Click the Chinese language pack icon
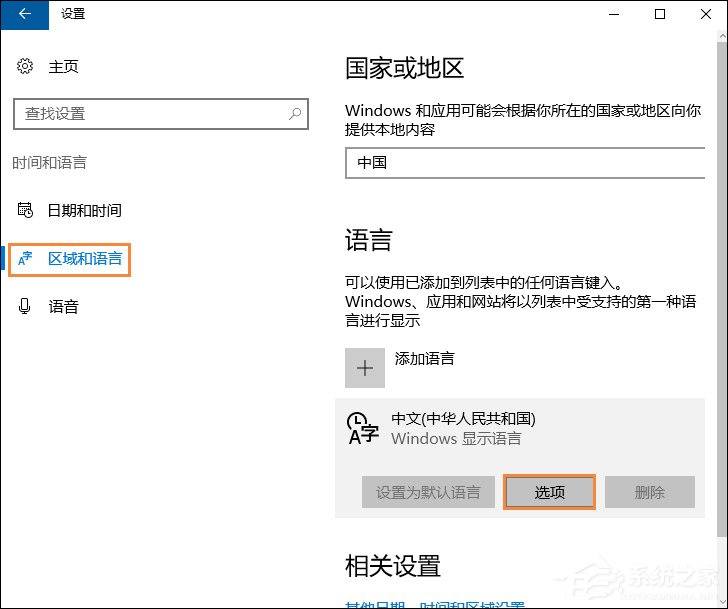Image resolution: width=728 pixels, height=609 pixels. point(363,428)
